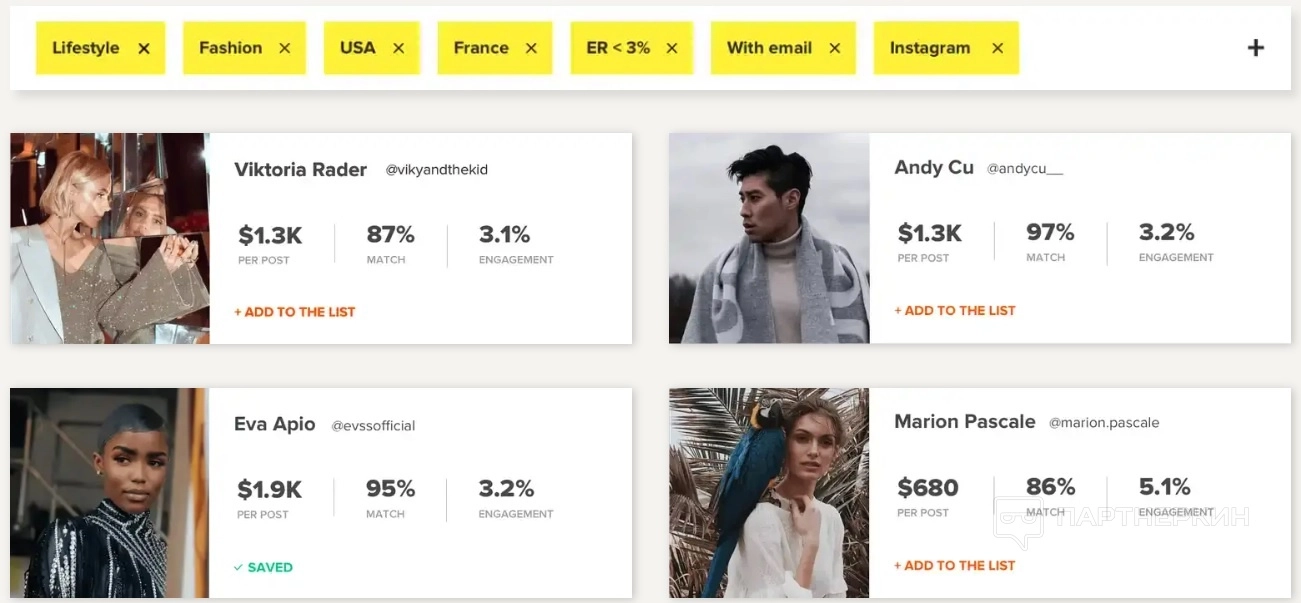1301x603 pixels.
Task: Add Marion Pascale to the list
Action: point(955,566)
